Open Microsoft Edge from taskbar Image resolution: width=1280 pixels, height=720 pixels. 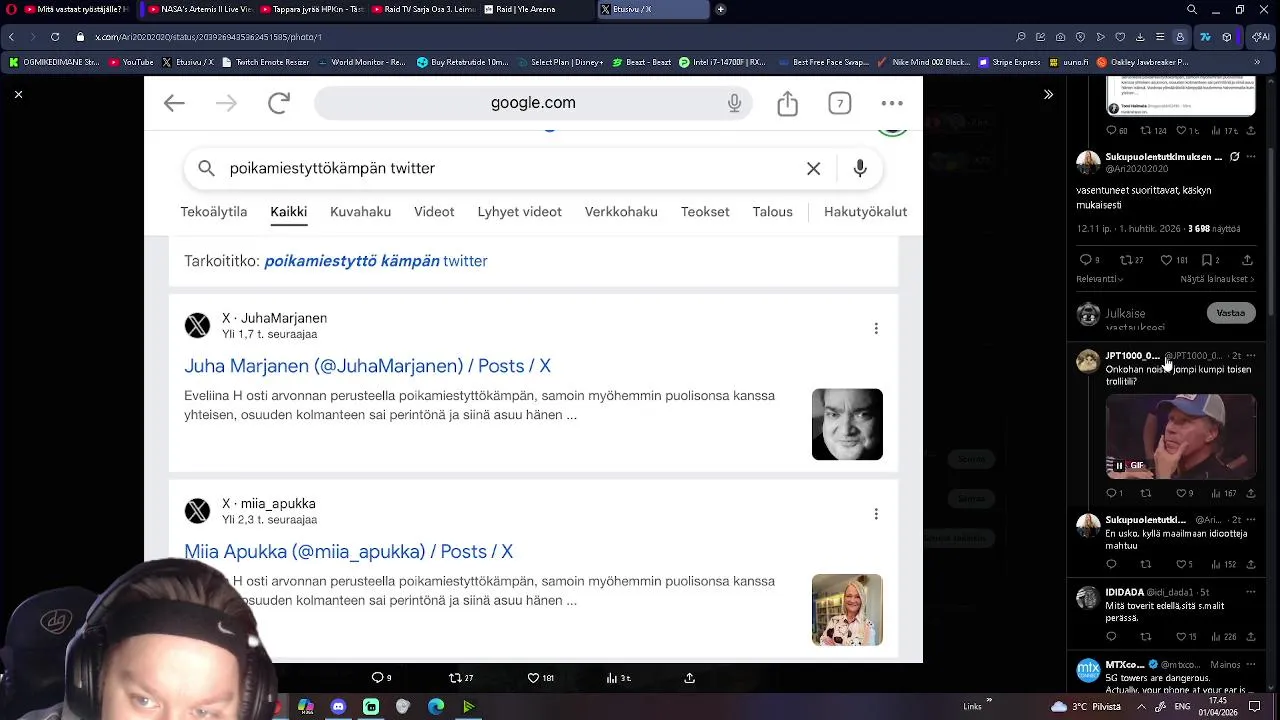coord(436,706)
